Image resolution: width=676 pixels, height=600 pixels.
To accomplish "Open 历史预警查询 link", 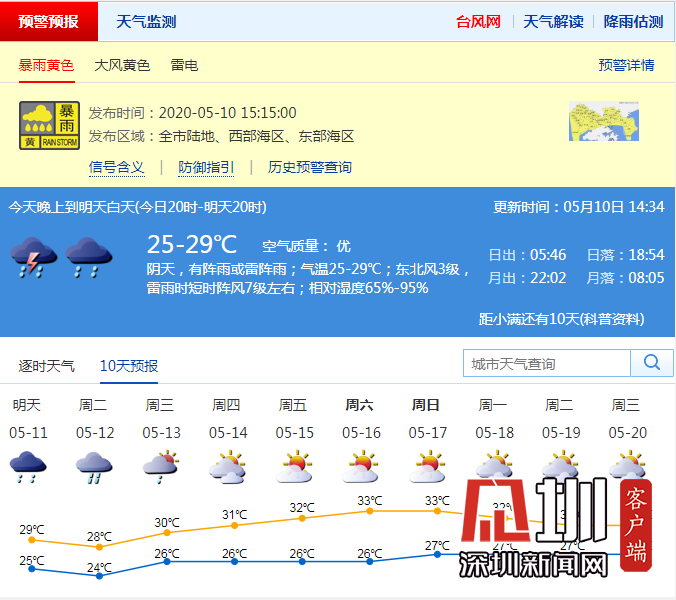I will pos(310,167).
